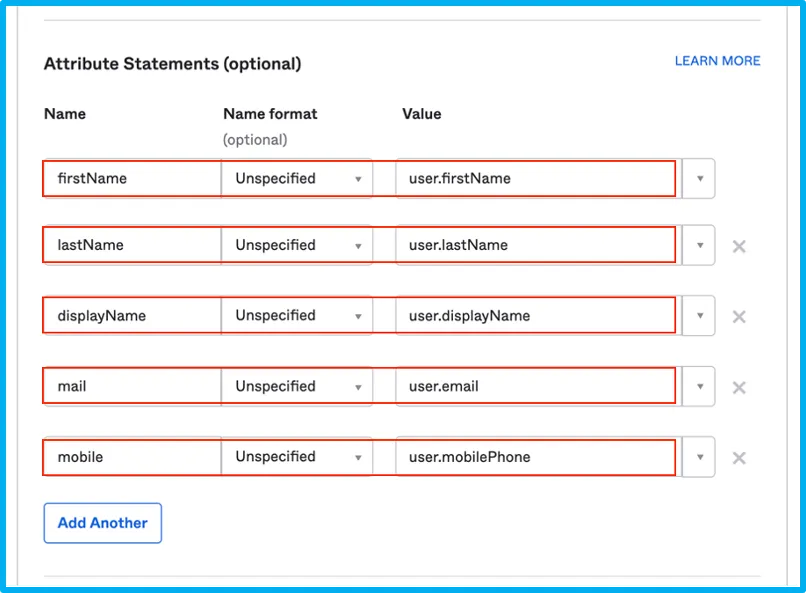The width and height of the screenshot is (806, 594).
Task: Edit the mobile name field
Action: (132, 457)
